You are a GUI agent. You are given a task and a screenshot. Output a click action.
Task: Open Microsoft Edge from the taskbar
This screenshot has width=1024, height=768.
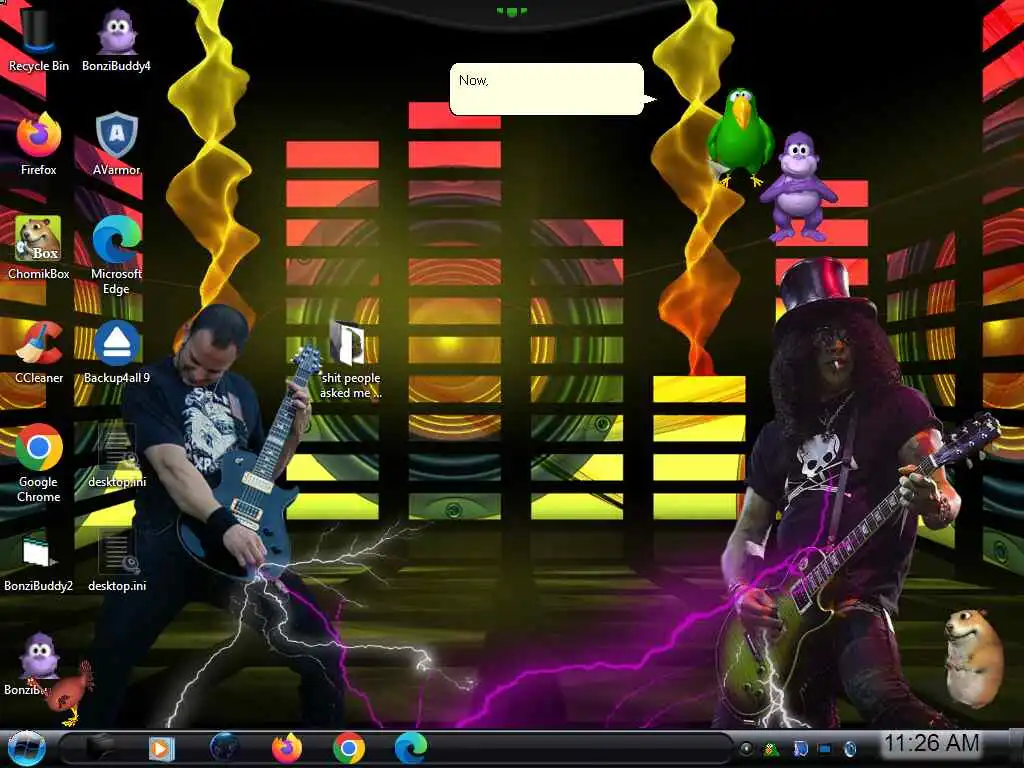click(411, 748)
